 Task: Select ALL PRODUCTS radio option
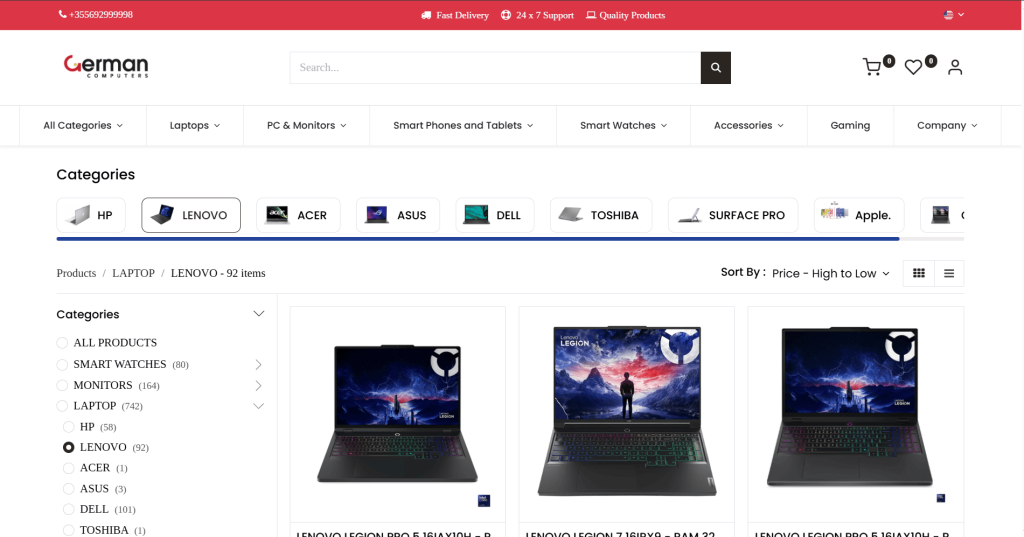click(x=63, y=342)
